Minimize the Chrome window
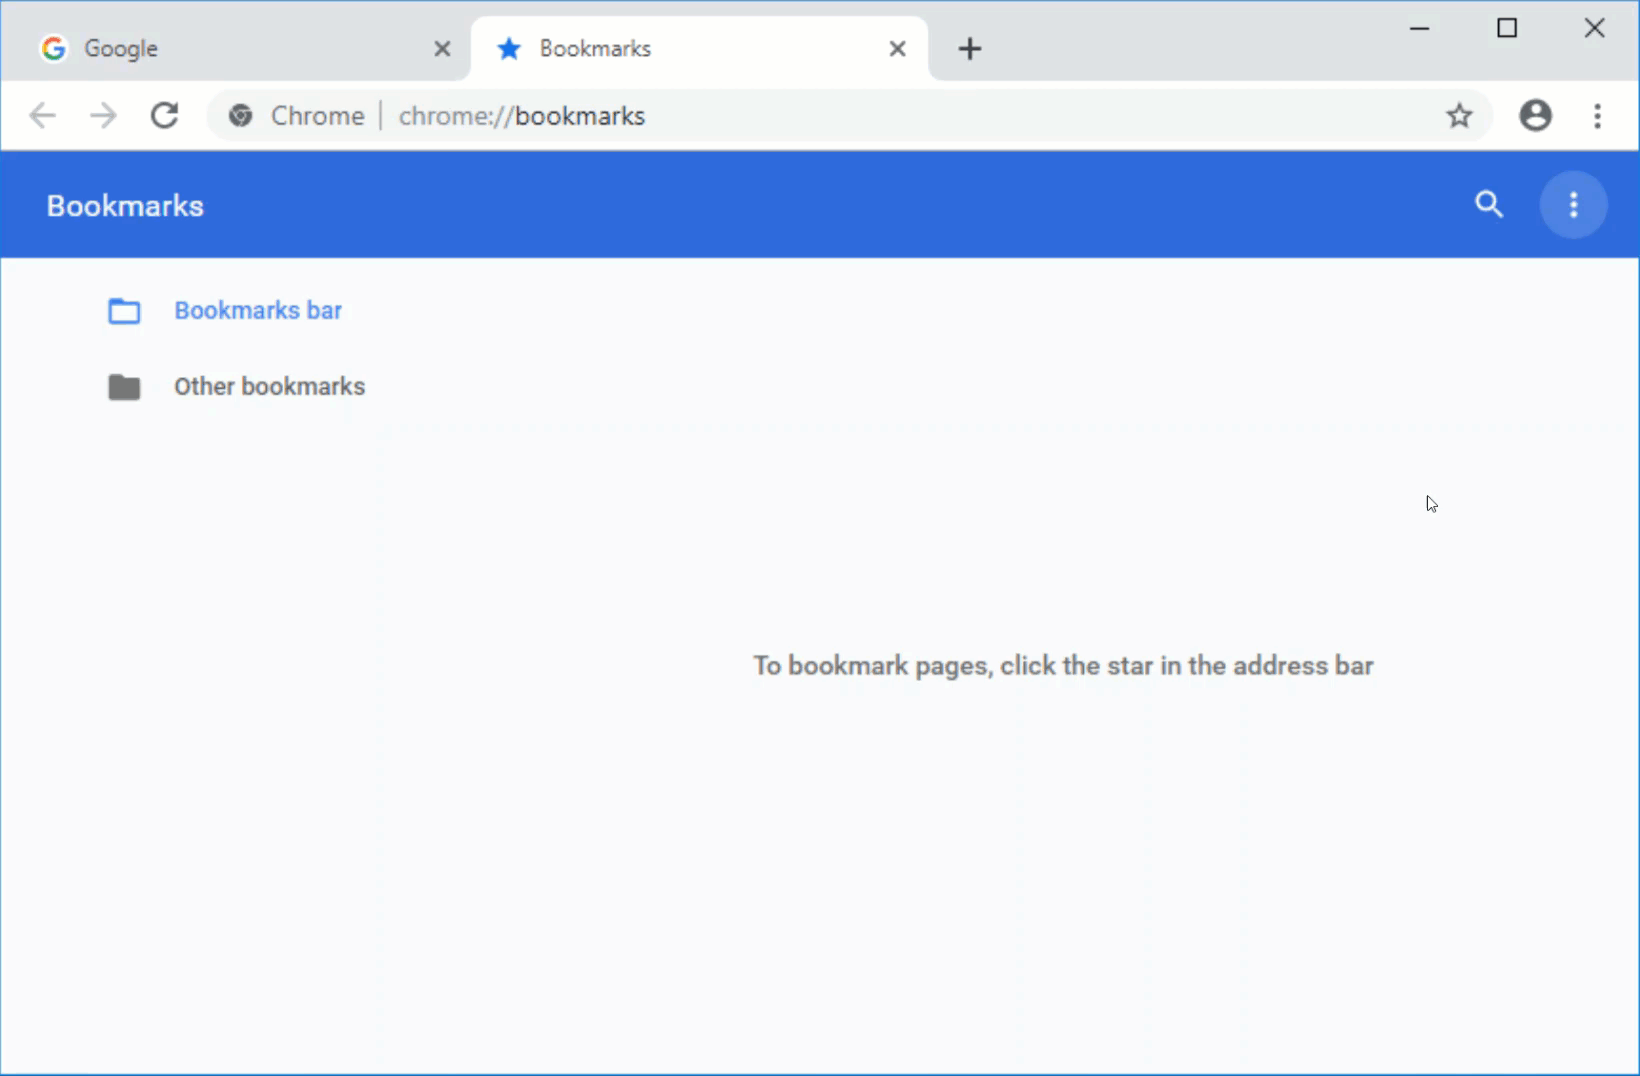This screenshot has width=1640, height=1076. (x=1419, y=28)
